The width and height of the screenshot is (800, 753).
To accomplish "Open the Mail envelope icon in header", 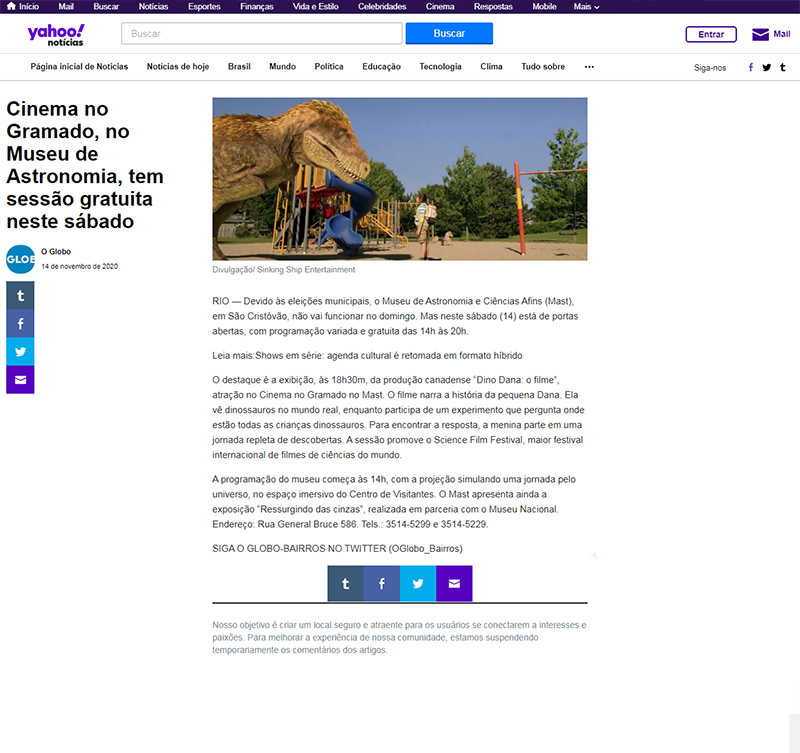I will pyautogui.click(x=760, y=34).
